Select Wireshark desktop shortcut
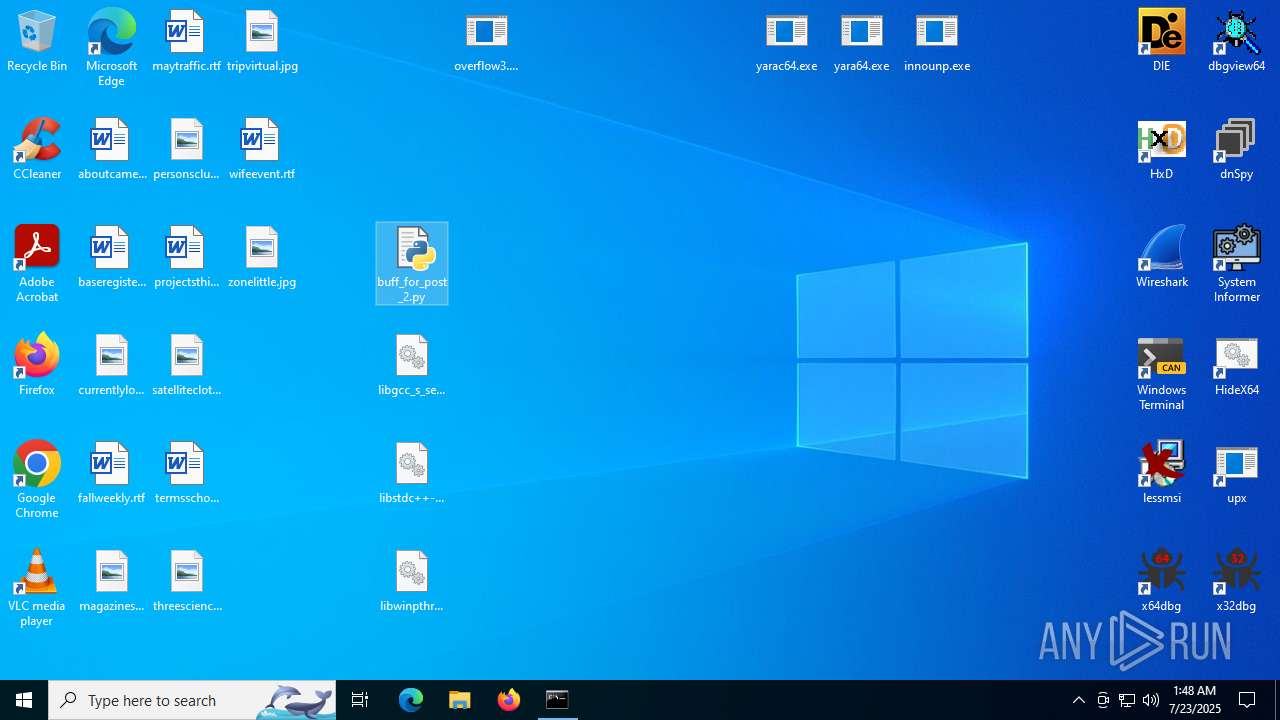This screenshot has height=720, width=1280. pyautogui.click(x=1162, y=258)
